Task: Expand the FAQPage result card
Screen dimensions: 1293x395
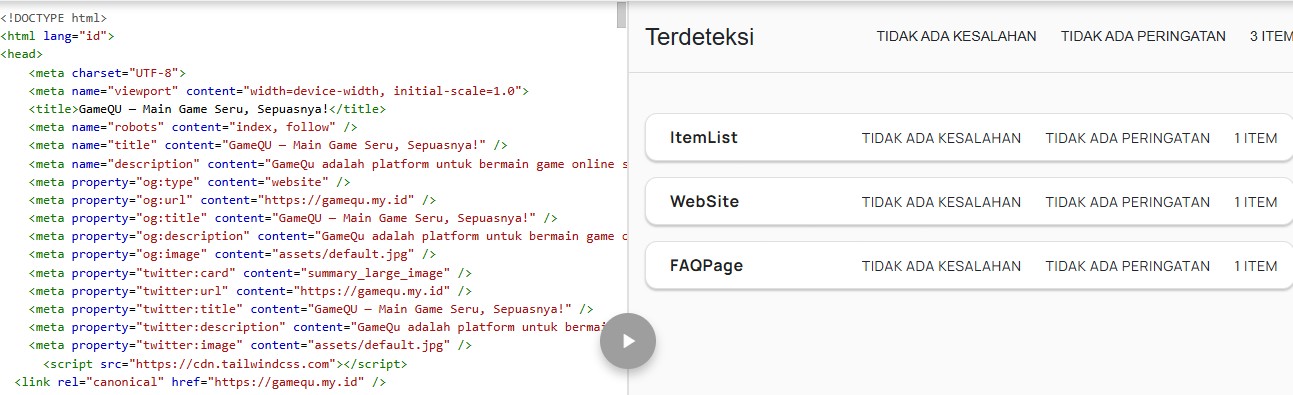Action: pyautogui.click(x=969, y=266)
